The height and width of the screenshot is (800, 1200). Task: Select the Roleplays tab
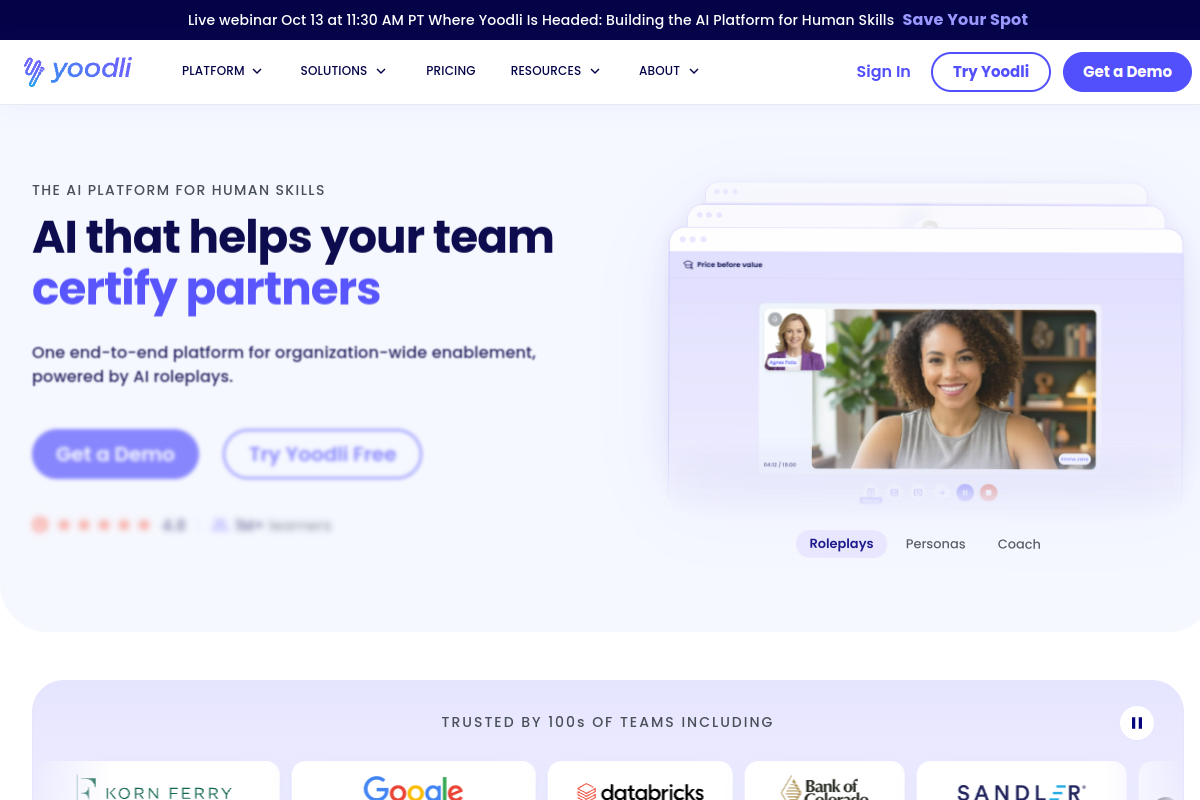click(841, 544)
